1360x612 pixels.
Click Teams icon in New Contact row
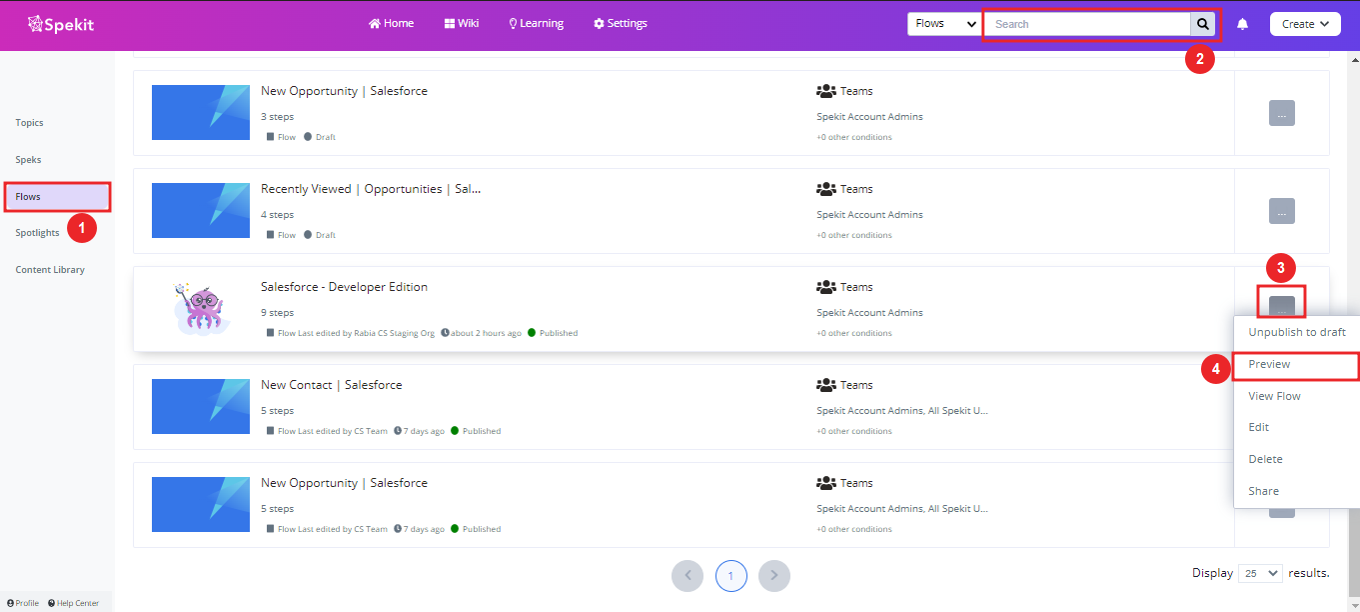tap(826, 385)
